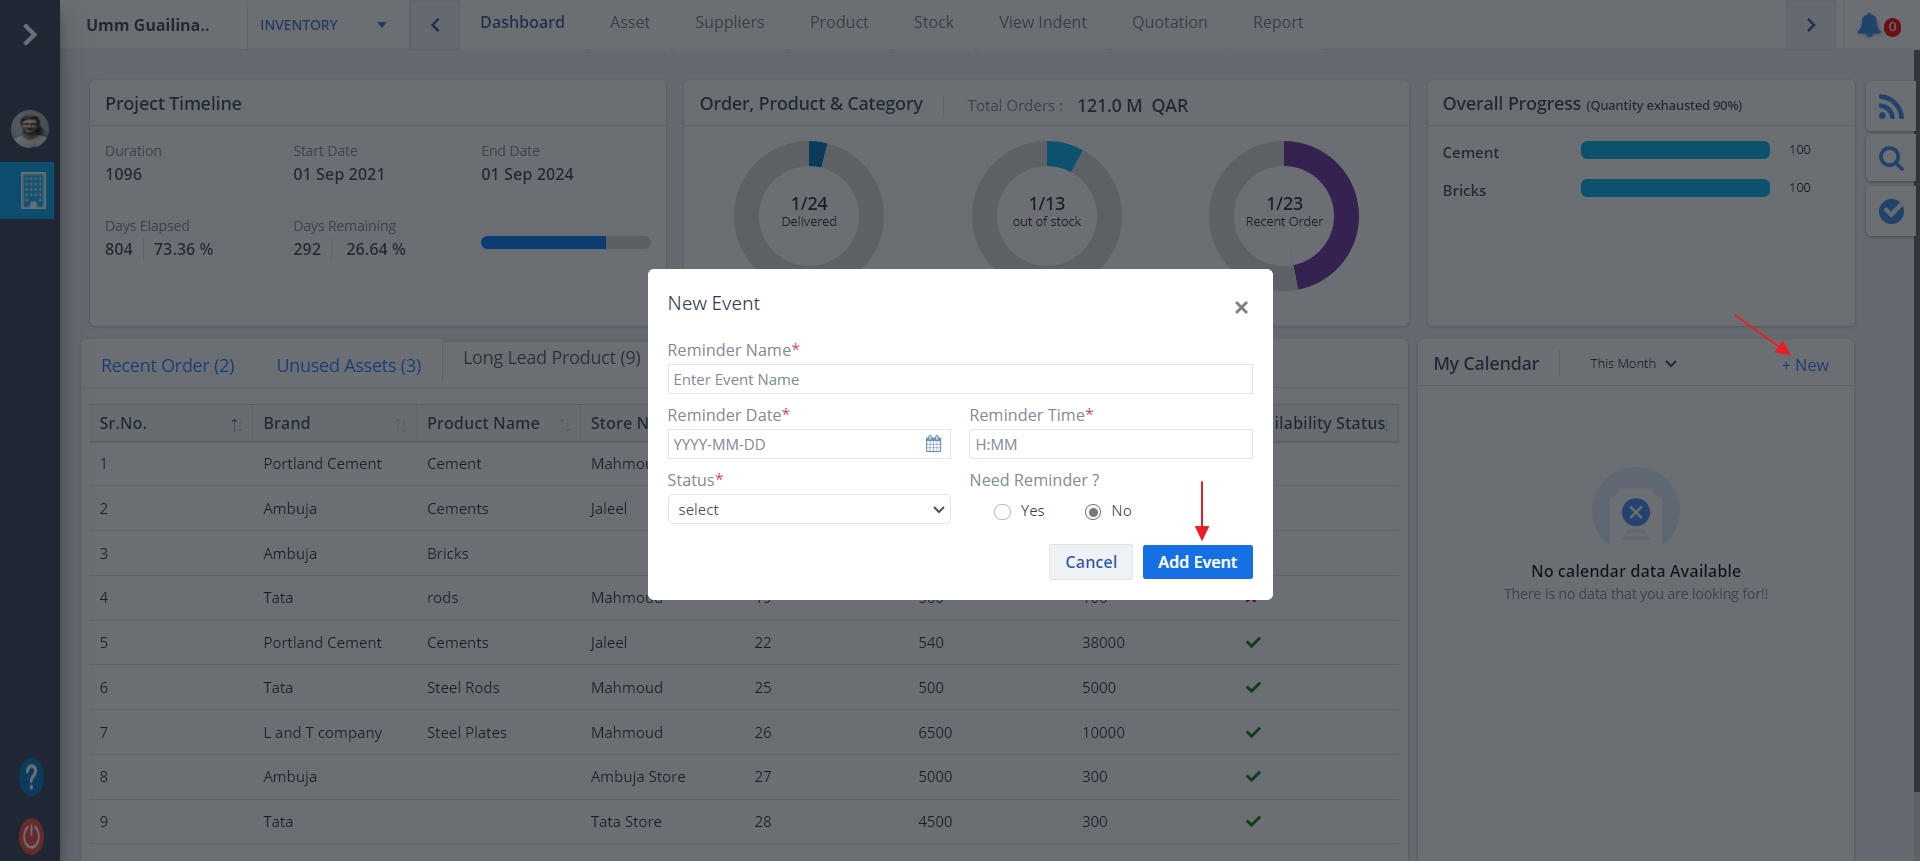Click the notification bell icon
This screenshot has width=1920, height=861.
[x=1869, y=25]
